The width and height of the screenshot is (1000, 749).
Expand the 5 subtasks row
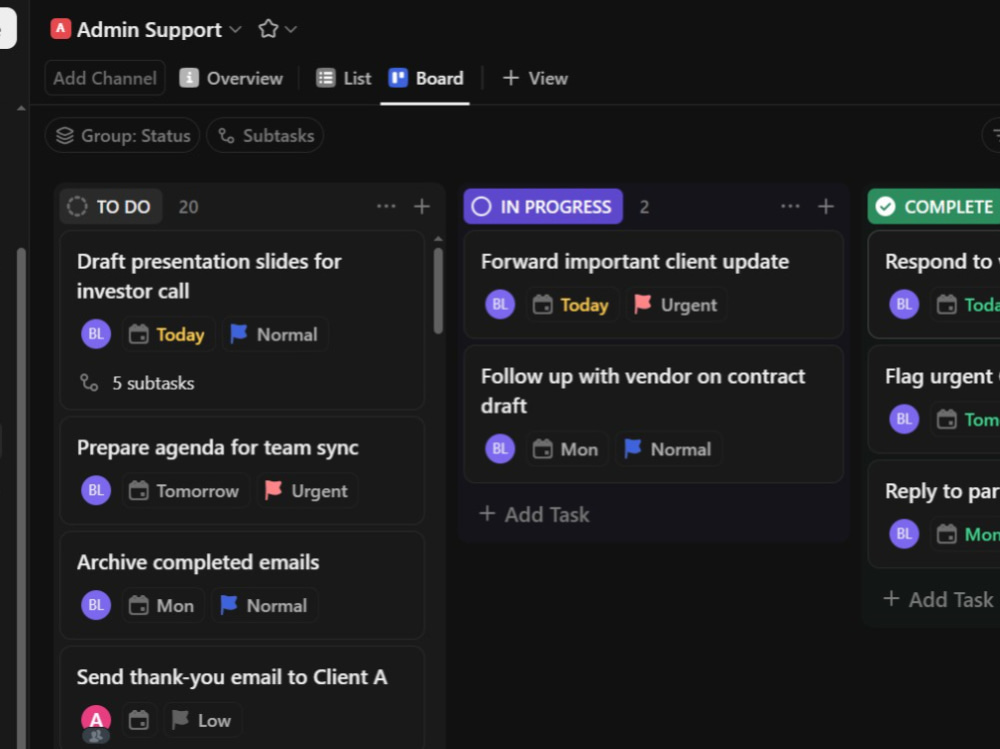click(x=137, y=383)
